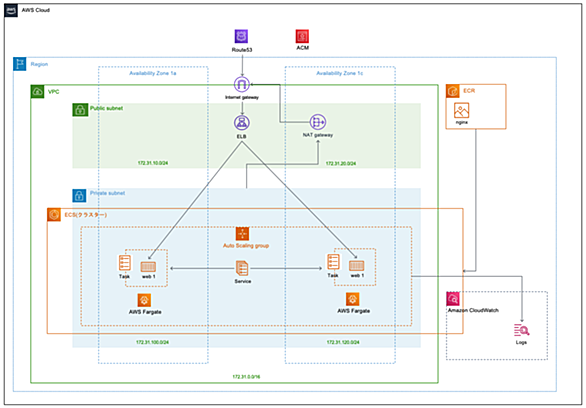586x408 pixels.
Task: Click the Amazon CloudWatch icon
Action: tap(453, 299)
